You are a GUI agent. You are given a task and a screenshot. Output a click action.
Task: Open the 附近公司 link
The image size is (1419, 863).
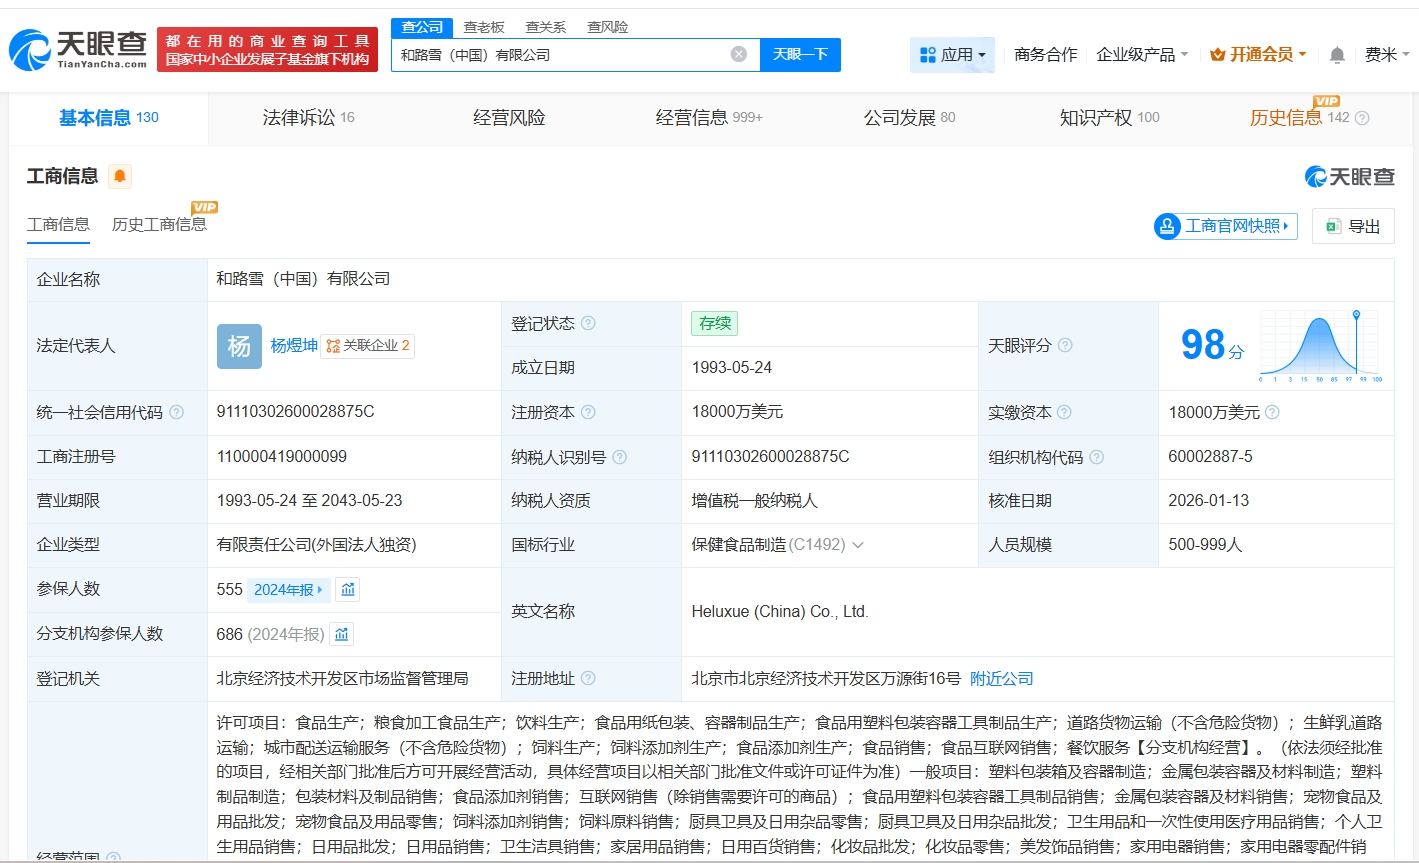pyautogui.click(x=1000, y=678)
